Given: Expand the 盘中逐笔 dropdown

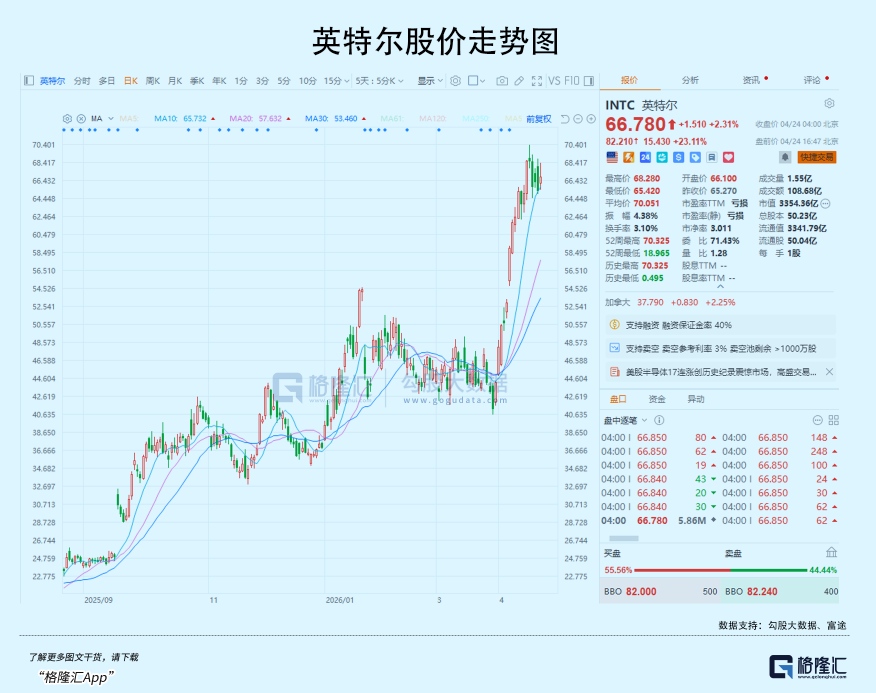Looking at the screenshot, I should point(644,420).
